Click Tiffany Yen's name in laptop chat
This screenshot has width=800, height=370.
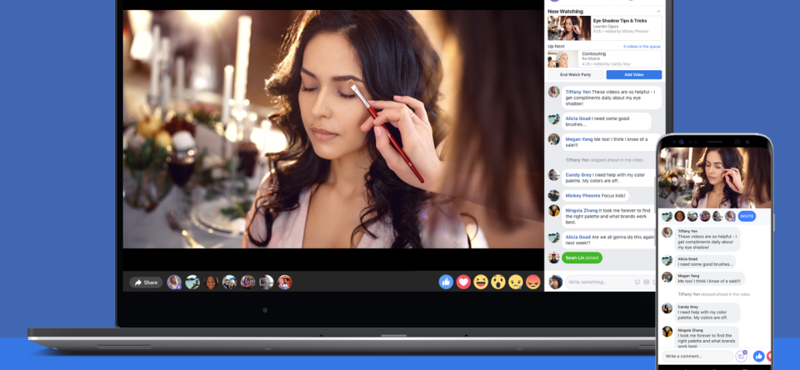click(x=578, y=92)
